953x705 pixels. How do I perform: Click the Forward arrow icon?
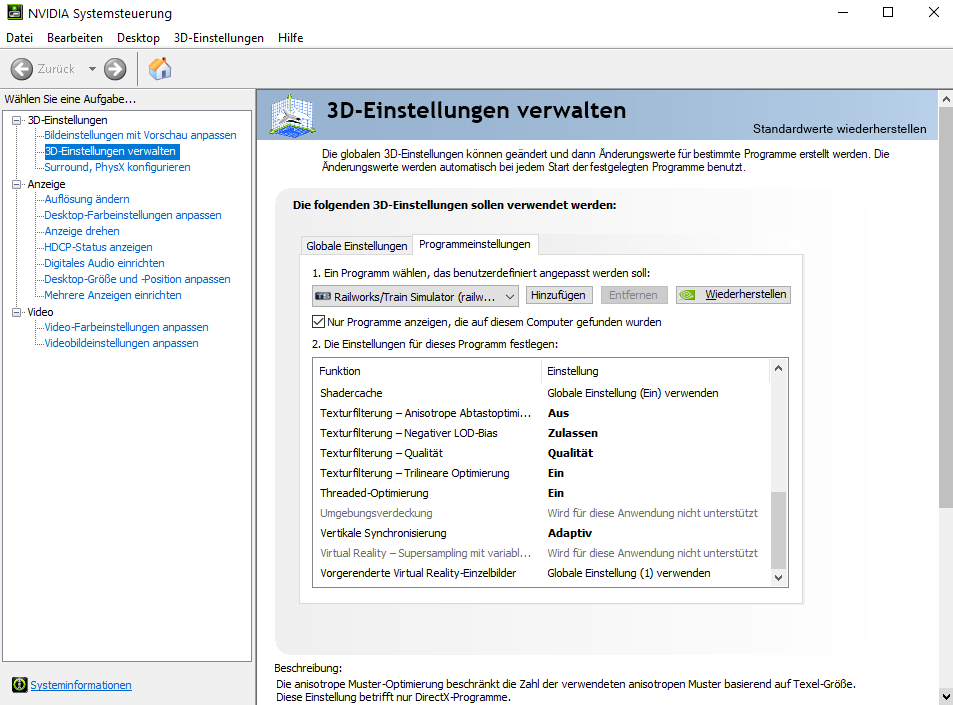(115, 69)
